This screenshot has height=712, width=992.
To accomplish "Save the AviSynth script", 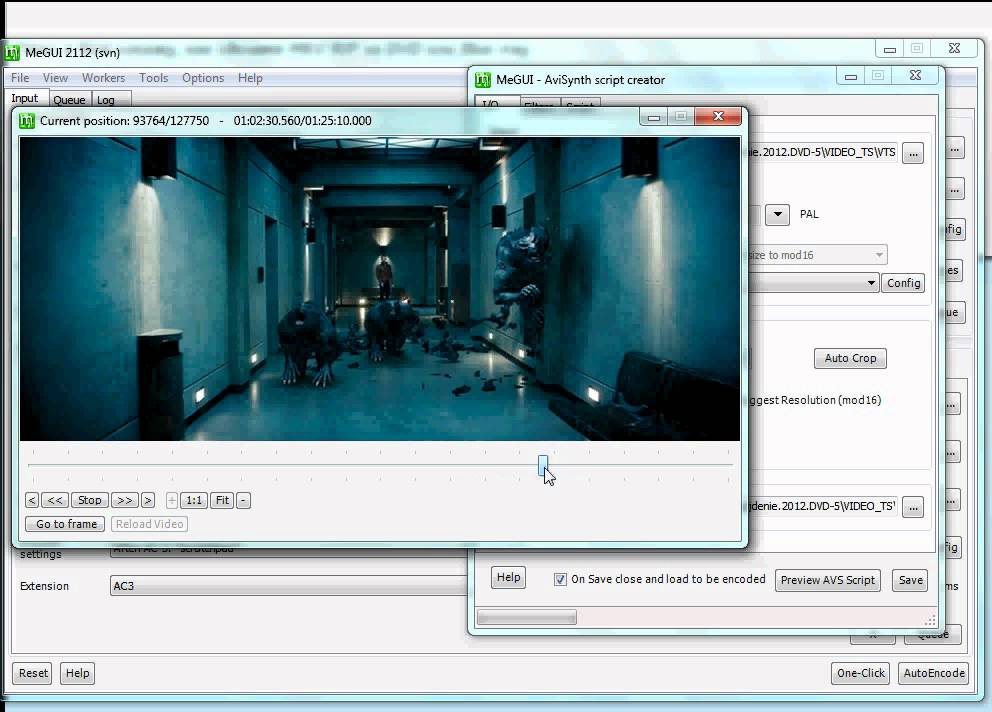I will [x=910, y=580].
